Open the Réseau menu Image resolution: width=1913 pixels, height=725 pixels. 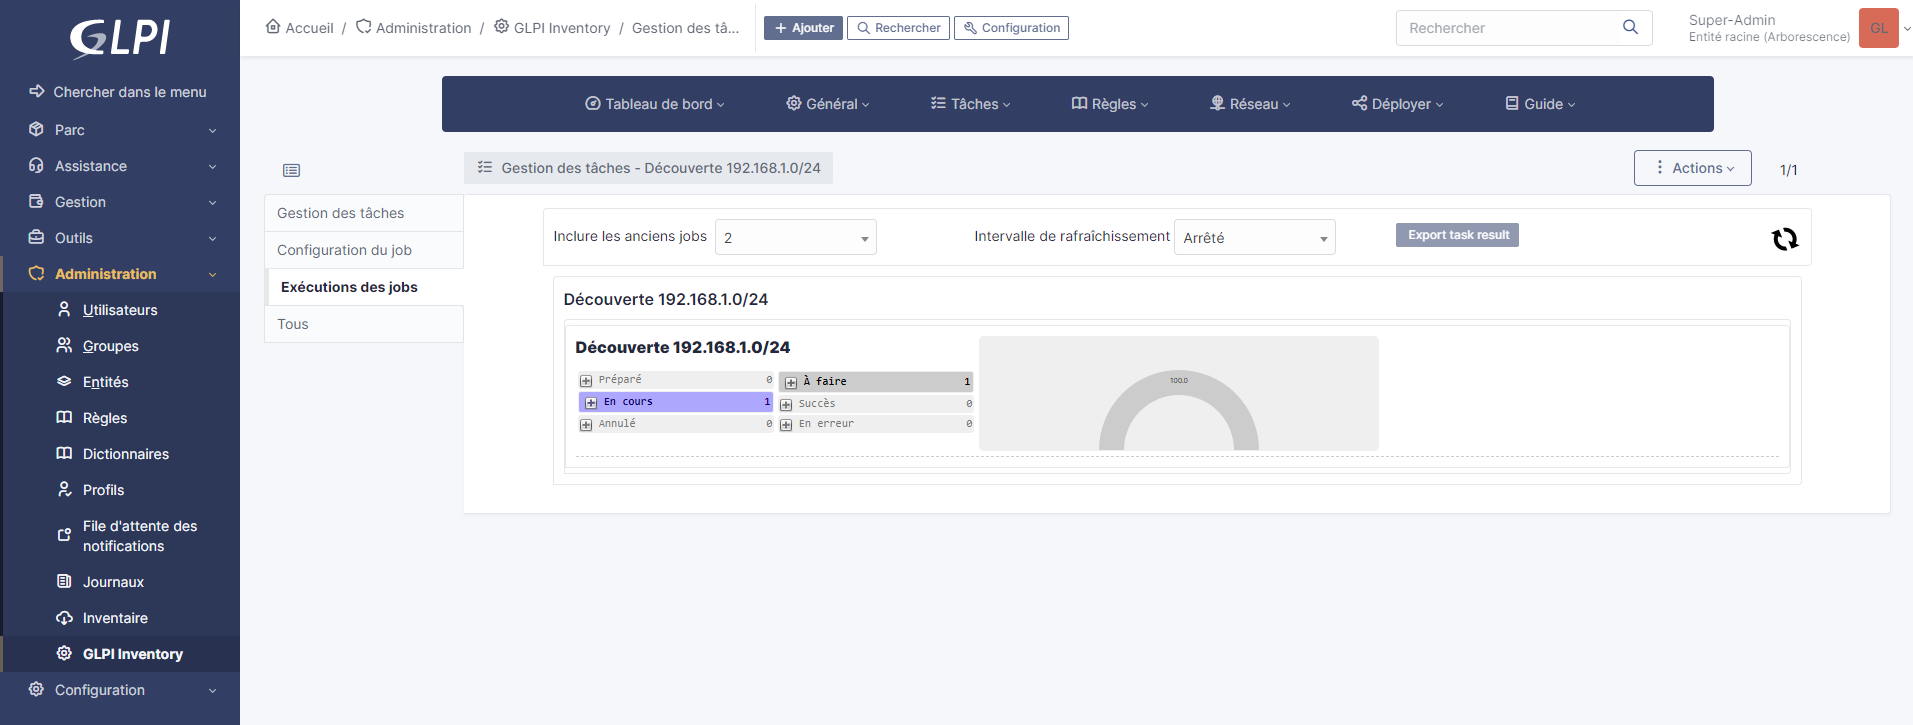[1251, 104]
